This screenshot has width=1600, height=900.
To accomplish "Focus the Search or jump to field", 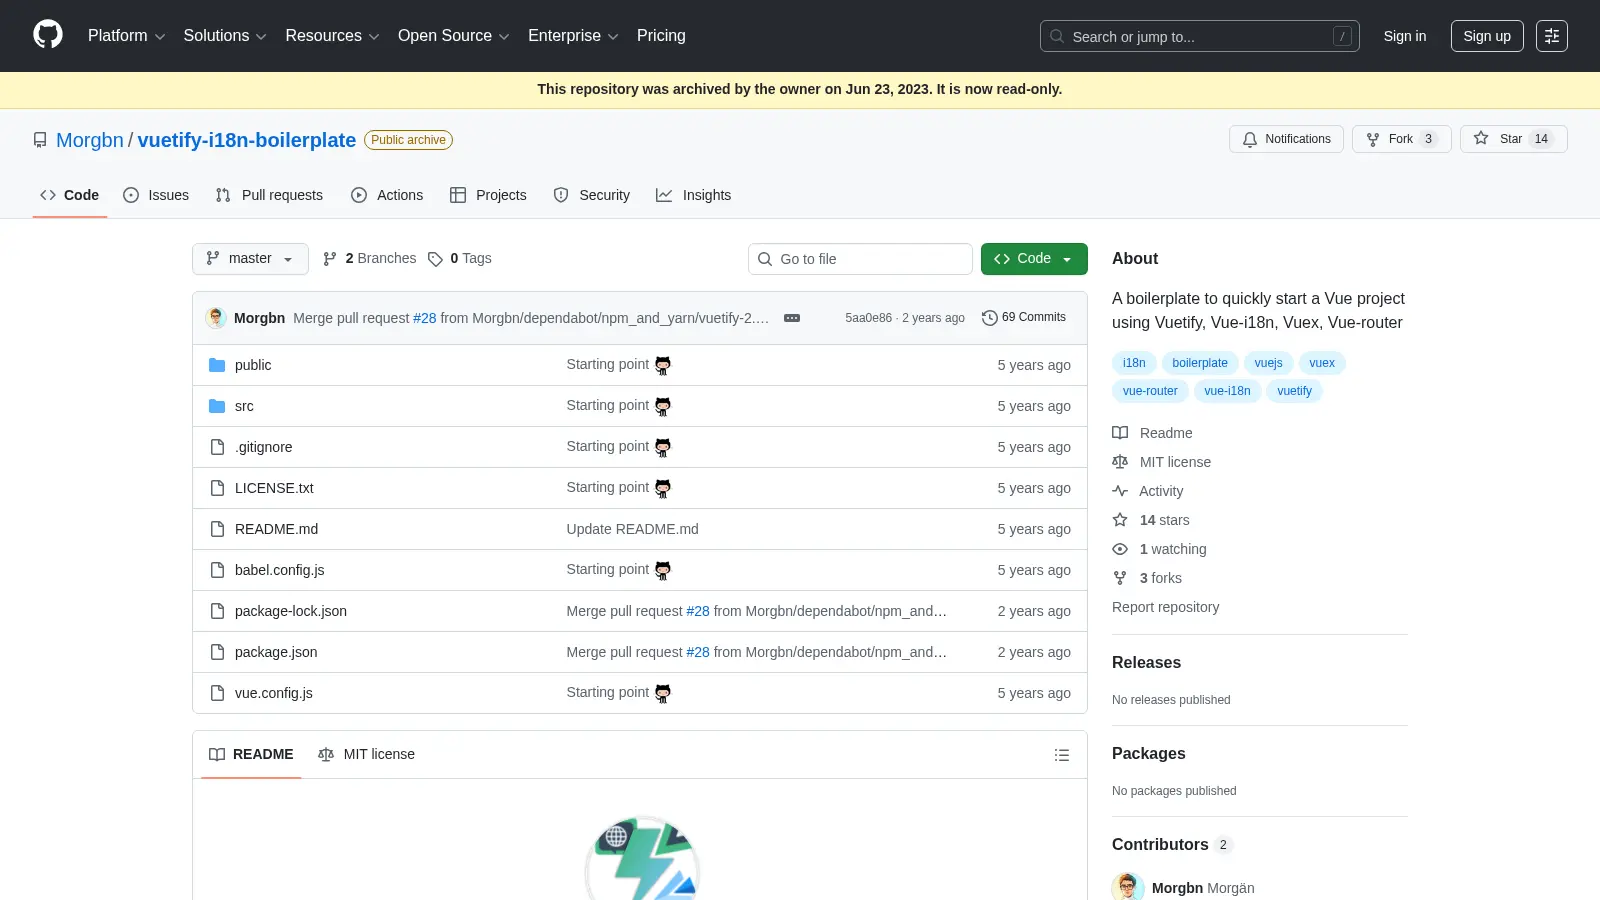I will pyautogui.click(x=1200, y=36).
